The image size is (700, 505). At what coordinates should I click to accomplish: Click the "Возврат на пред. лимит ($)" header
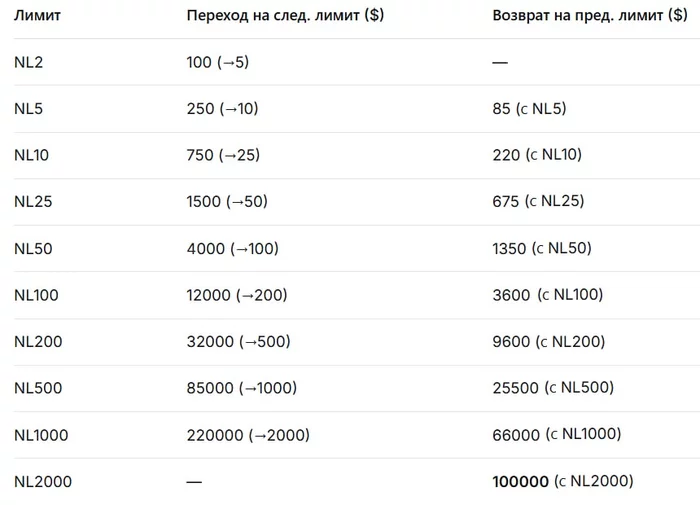click(590, 16)
